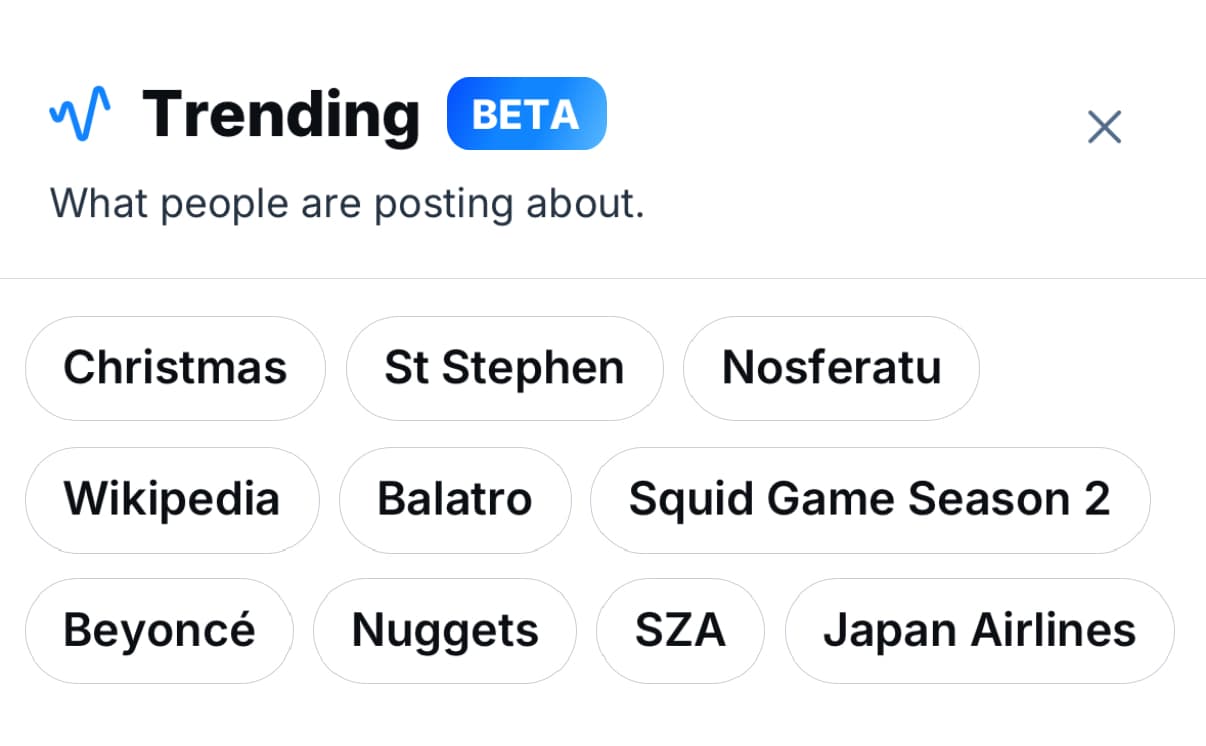Tap the shortest pill in the bottom row
The image size is (1206, 746).
[680, 630]
